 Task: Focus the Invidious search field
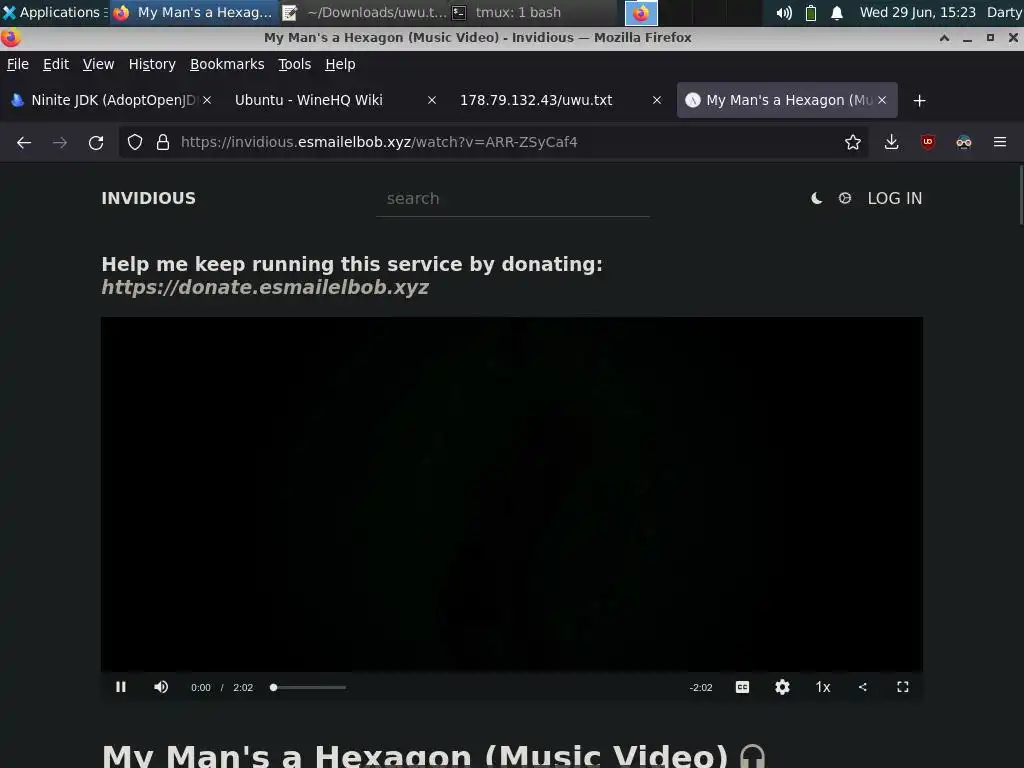coord(513,199)
